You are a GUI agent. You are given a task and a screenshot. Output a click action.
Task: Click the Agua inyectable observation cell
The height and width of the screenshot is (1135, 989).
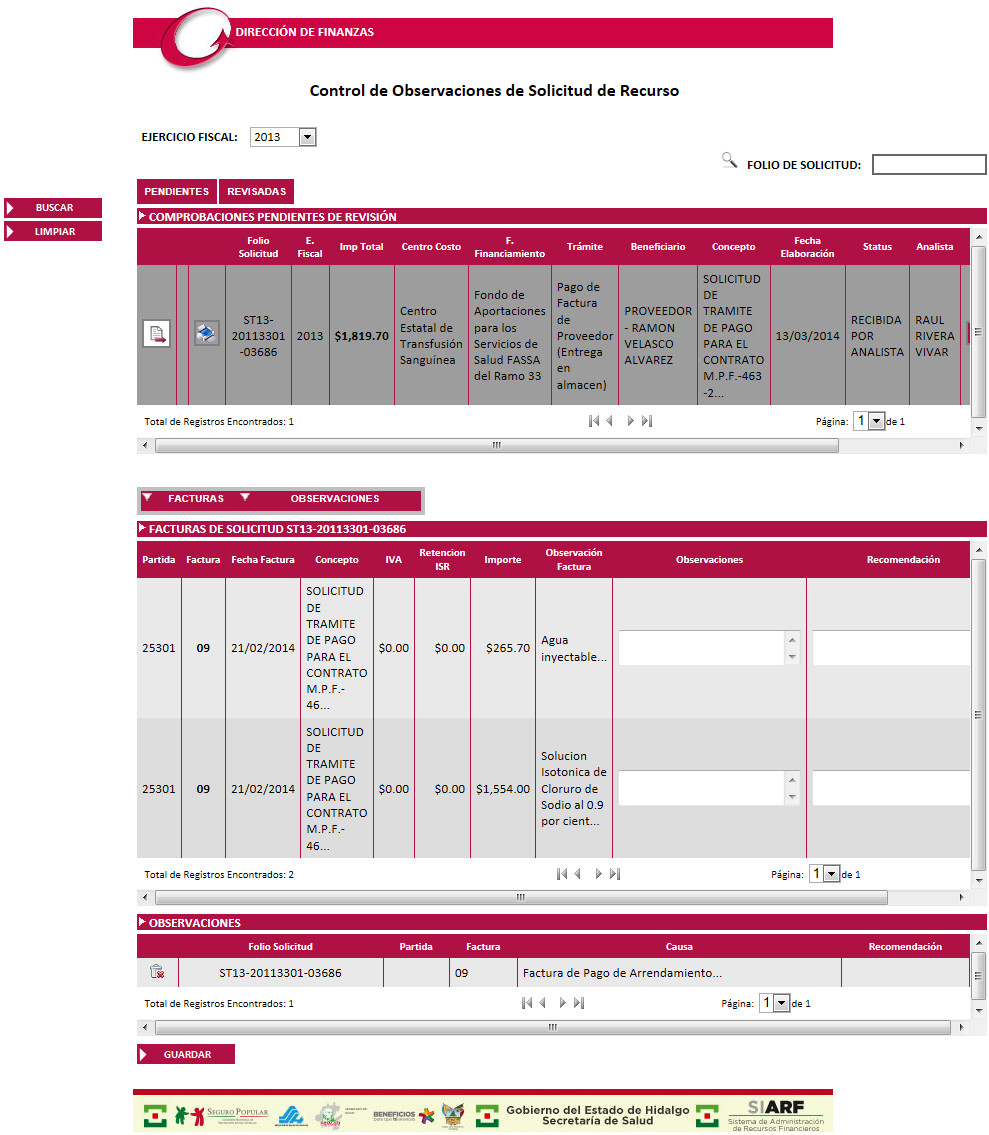[573, 649]
